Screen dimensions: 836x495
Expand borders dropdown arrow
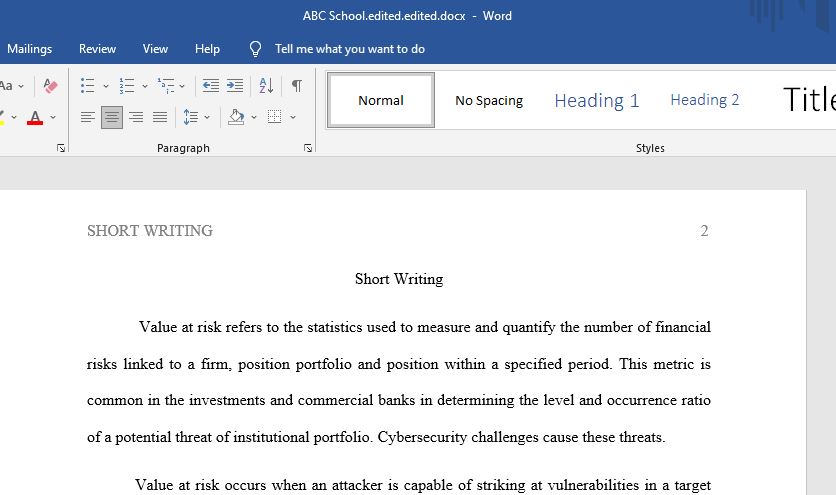point(293,117)
